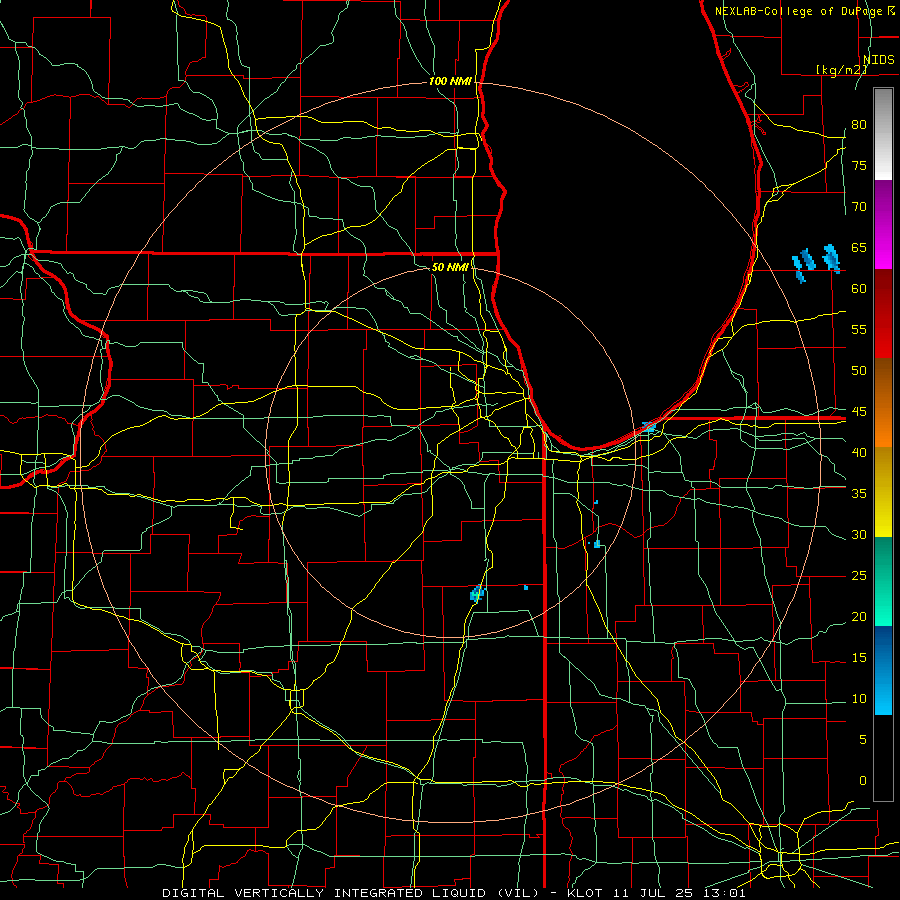
Task: Click the scale value 70
Action: tap(859, 207)
